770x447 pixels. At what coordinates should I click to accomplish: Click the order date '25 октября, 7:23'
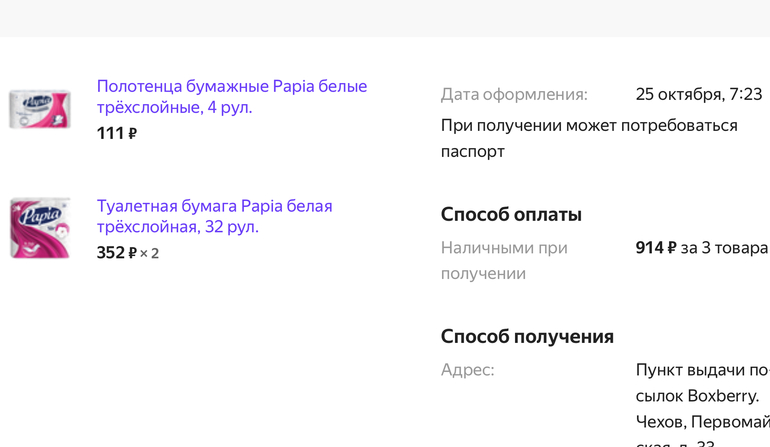coord(698,95)
